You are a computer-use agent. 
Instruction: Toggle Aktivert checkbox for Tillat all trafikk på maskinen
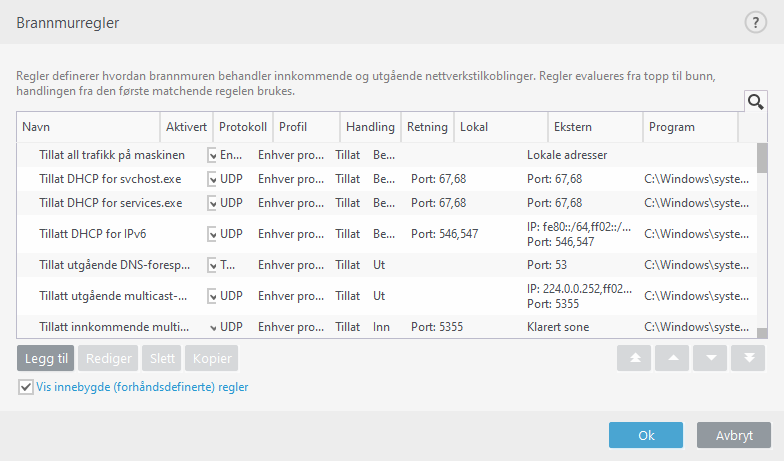tap(212, 156)
